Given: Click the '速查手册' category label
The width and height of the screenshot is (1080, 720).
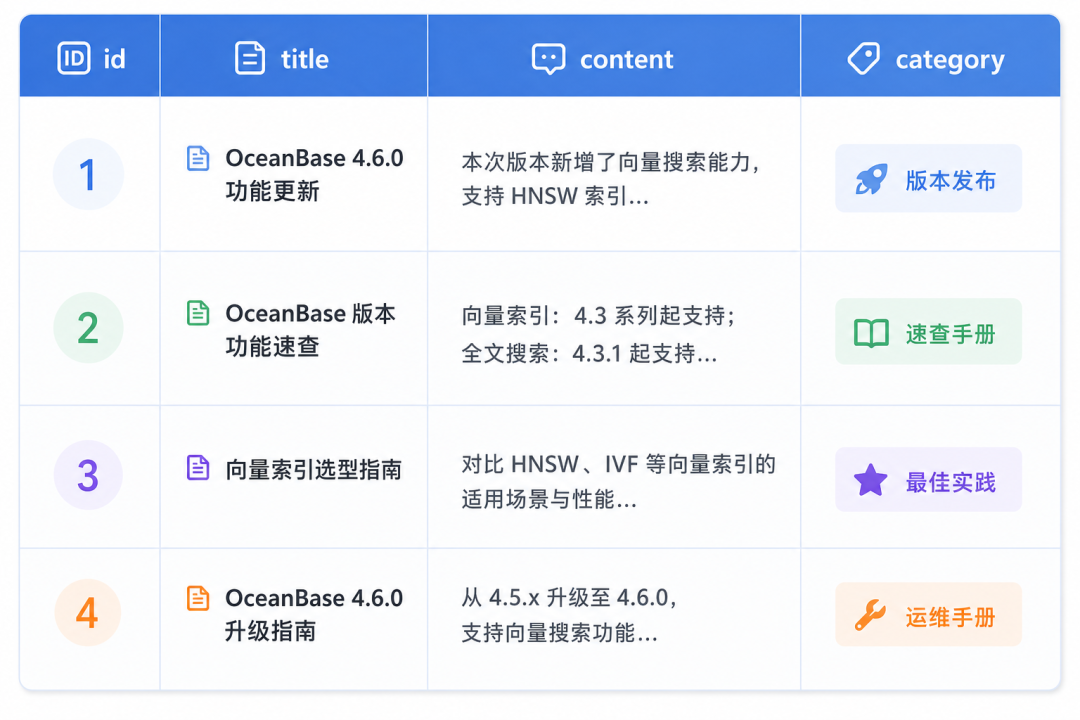Looking at the screenshot, I should pyautogui.click(x=951, y=334).
